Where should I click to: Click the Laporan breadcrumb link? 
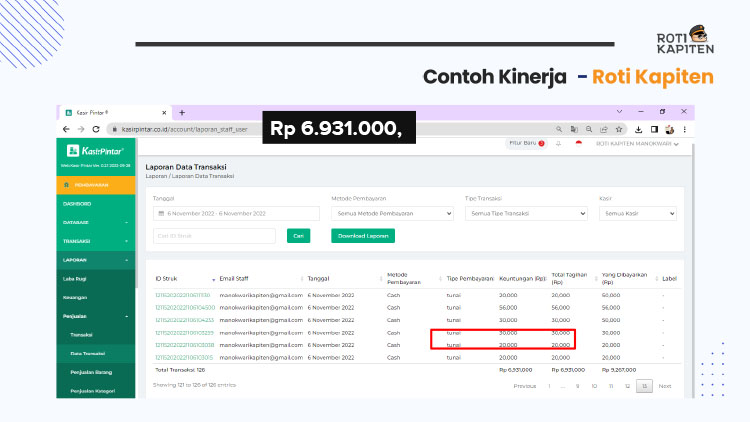pos(156,176)
